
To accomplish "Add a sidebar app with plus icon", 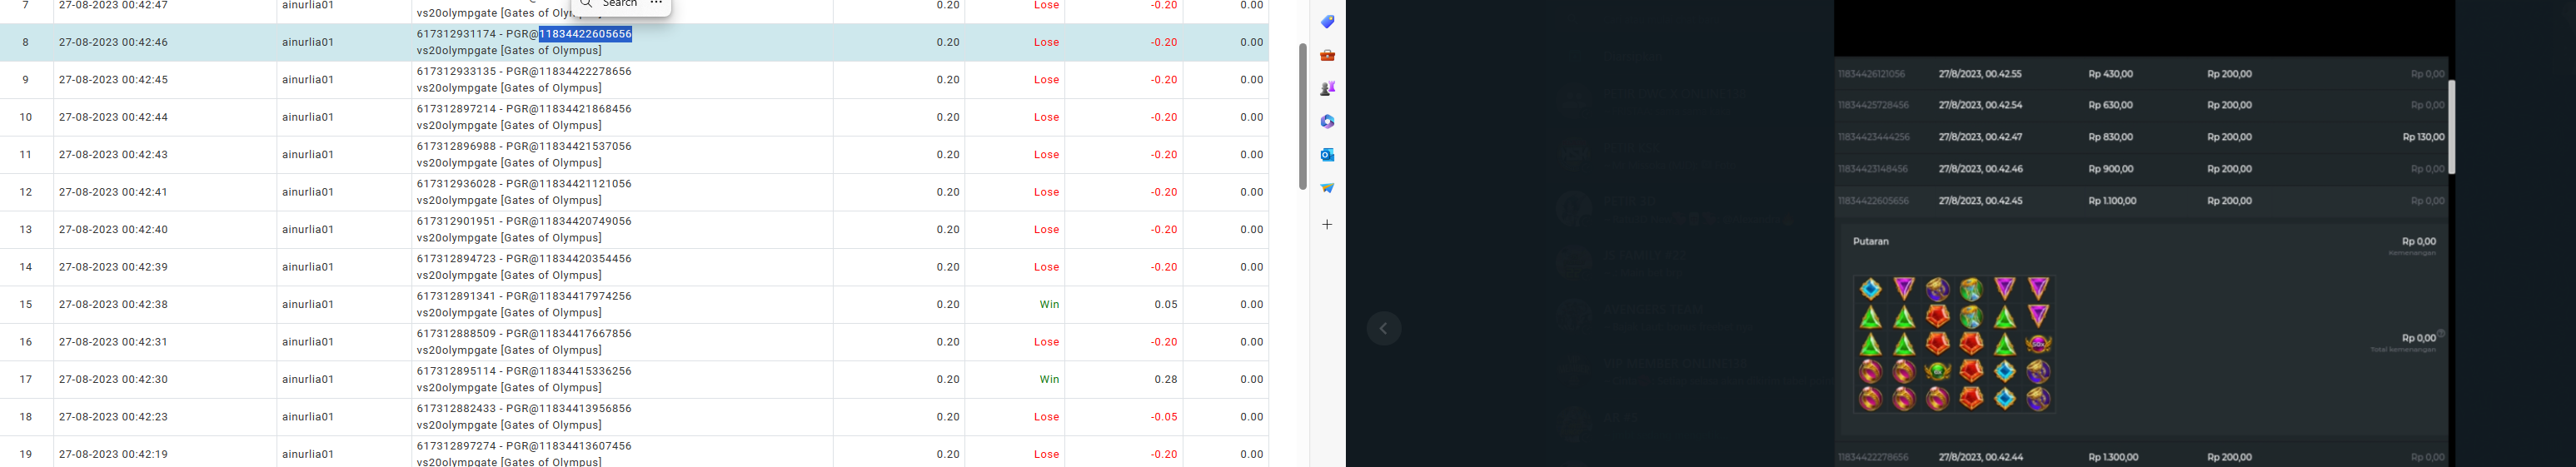I will coord(1327,225).
